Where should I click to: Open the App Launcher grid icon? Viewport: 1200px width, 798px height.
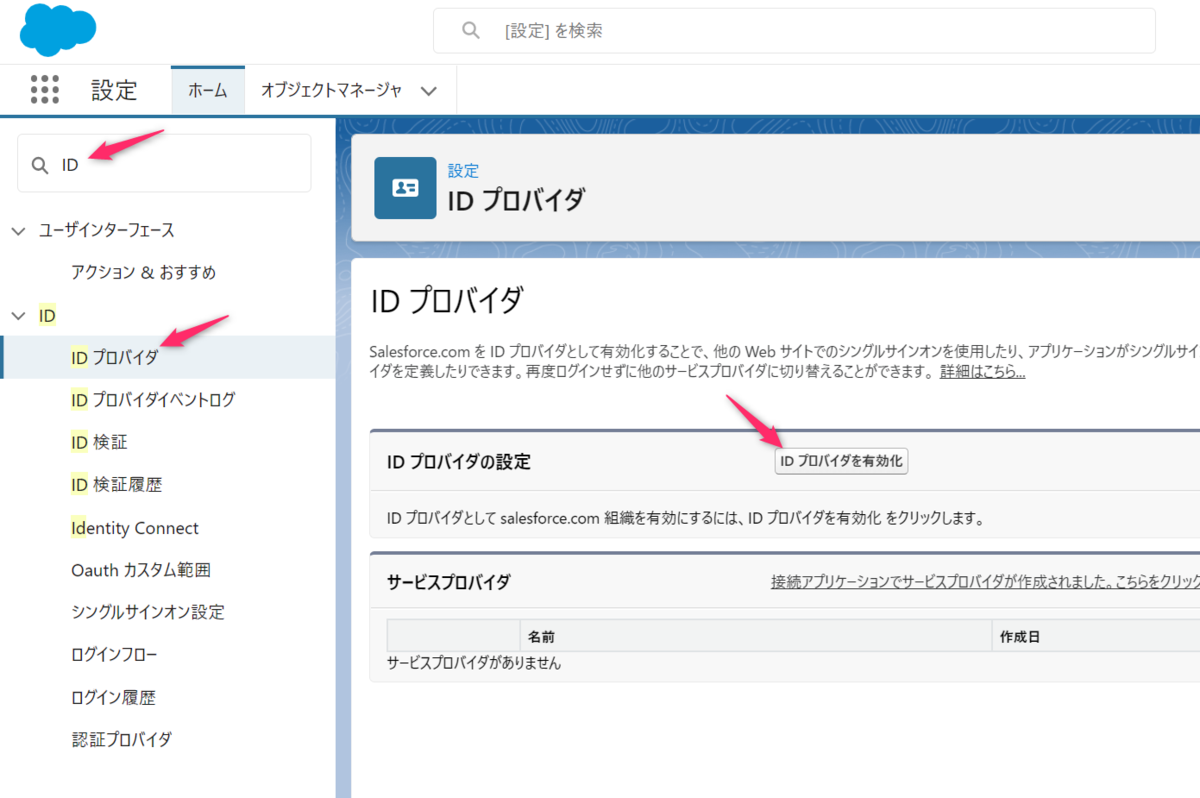tap(45, 89)
